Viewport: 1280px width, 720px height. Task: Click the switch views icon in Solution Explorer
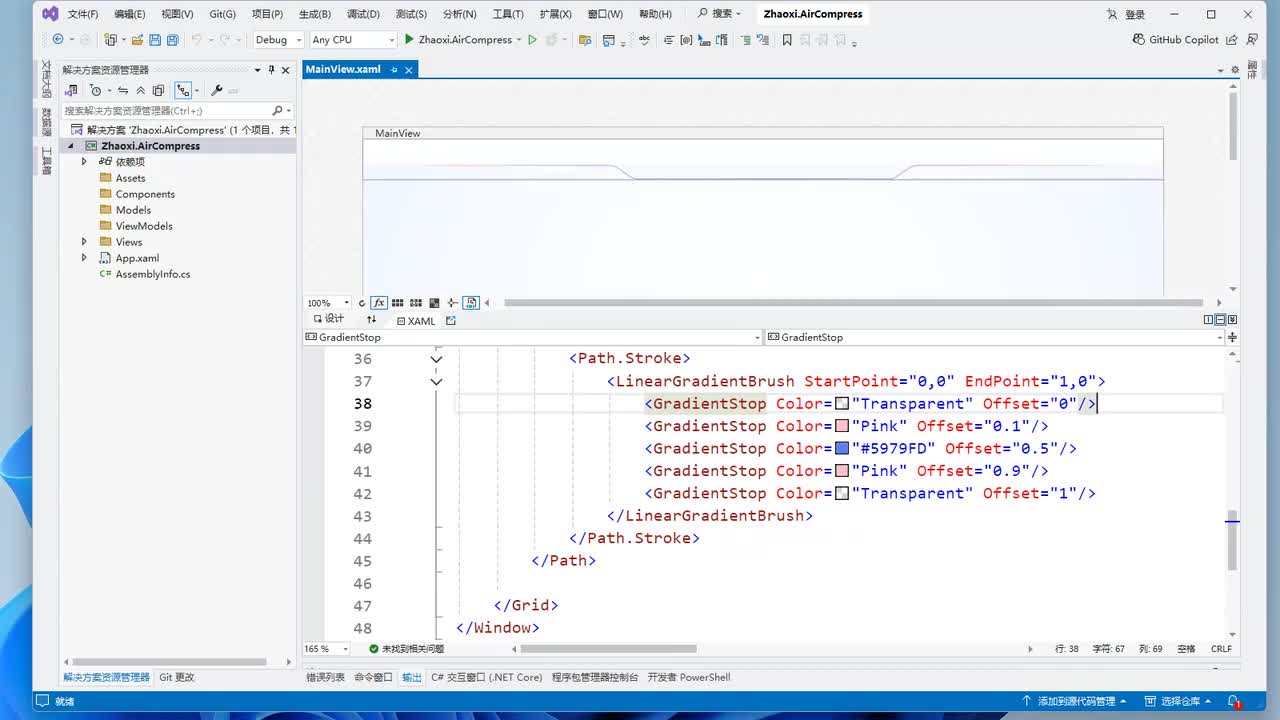point(71,91)
